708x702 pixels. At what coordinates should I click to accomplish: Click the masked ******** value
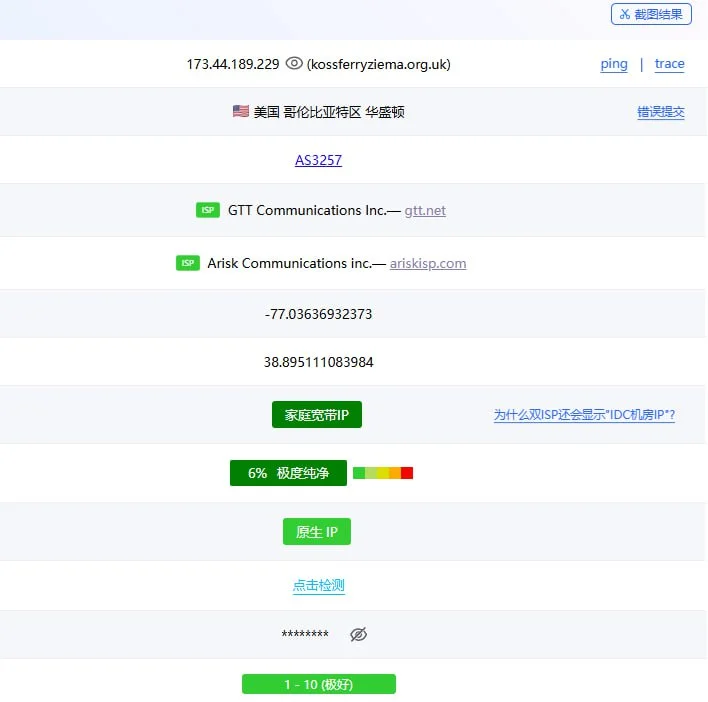coord(305,634)
